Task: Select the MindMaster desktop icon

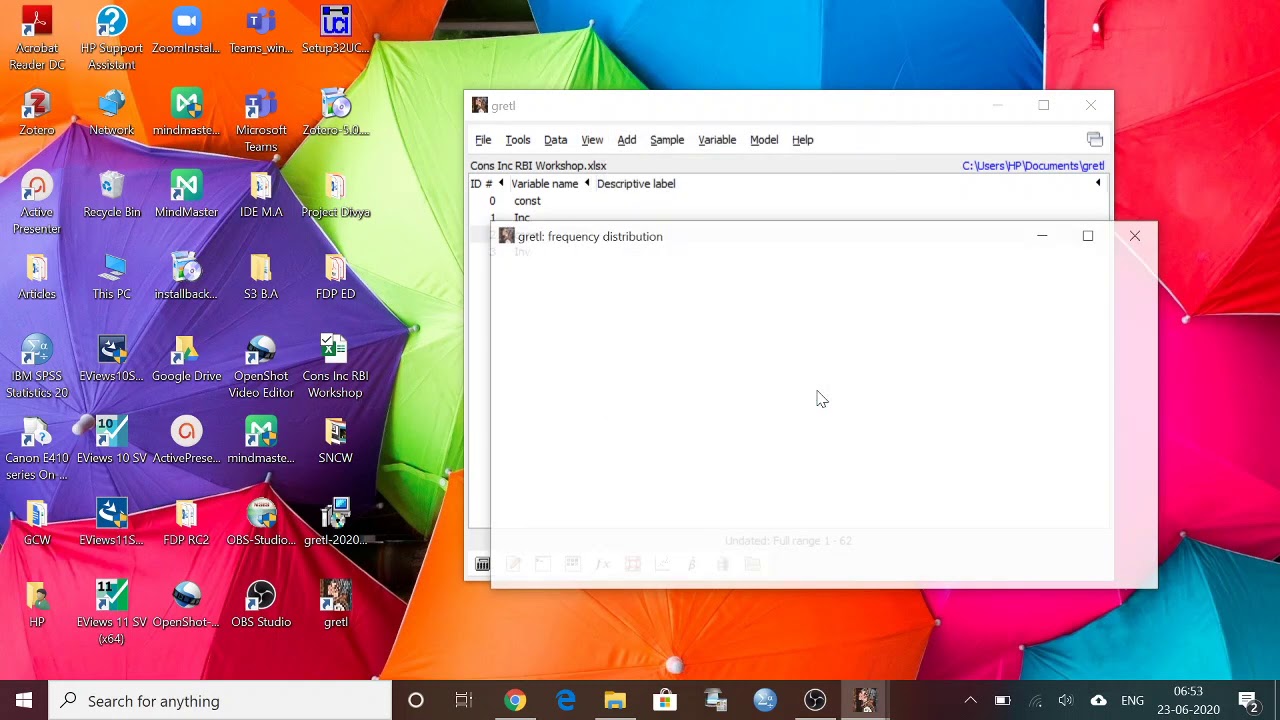Action: pos(186,195)
